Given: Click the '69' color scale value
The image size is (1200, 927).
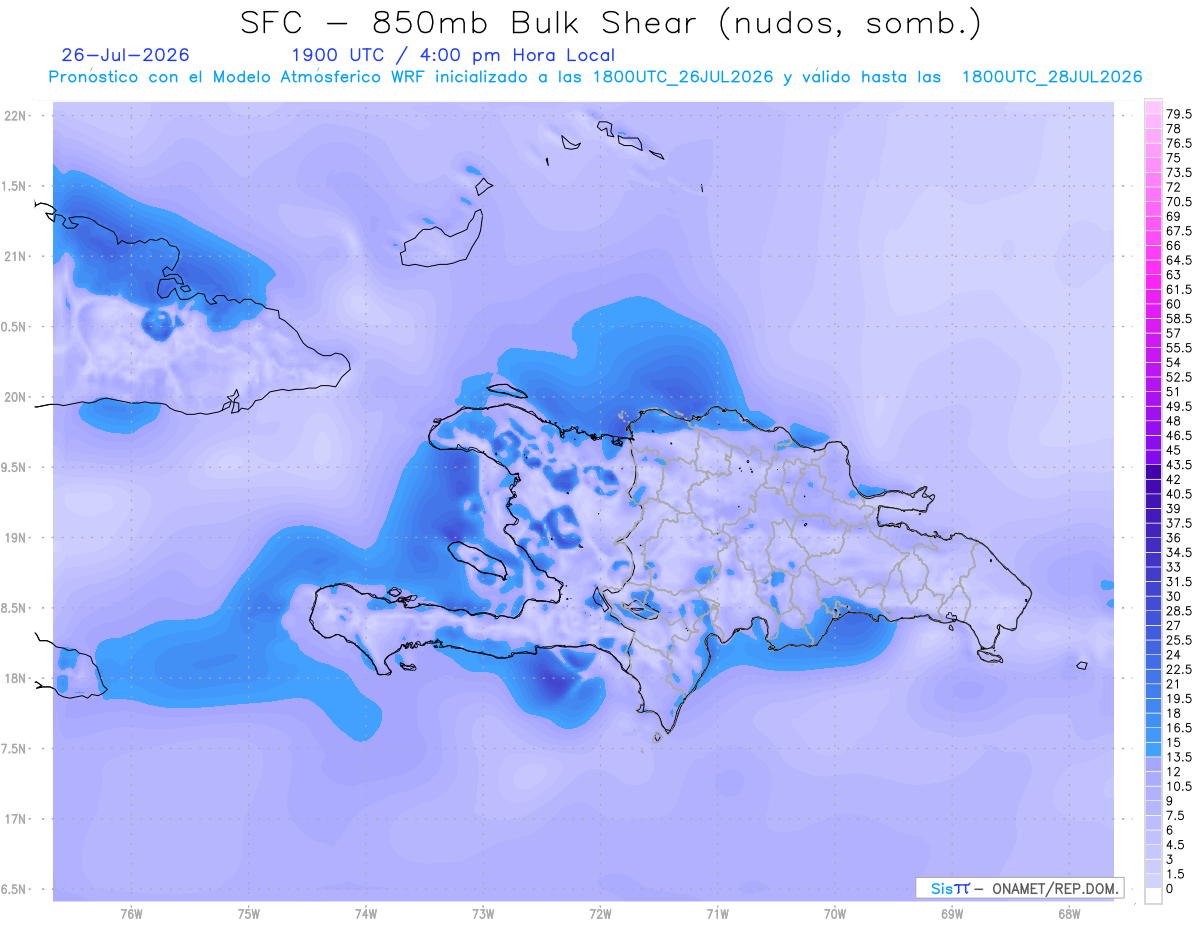Looking at the screenshot, I should pos(1174,216).
